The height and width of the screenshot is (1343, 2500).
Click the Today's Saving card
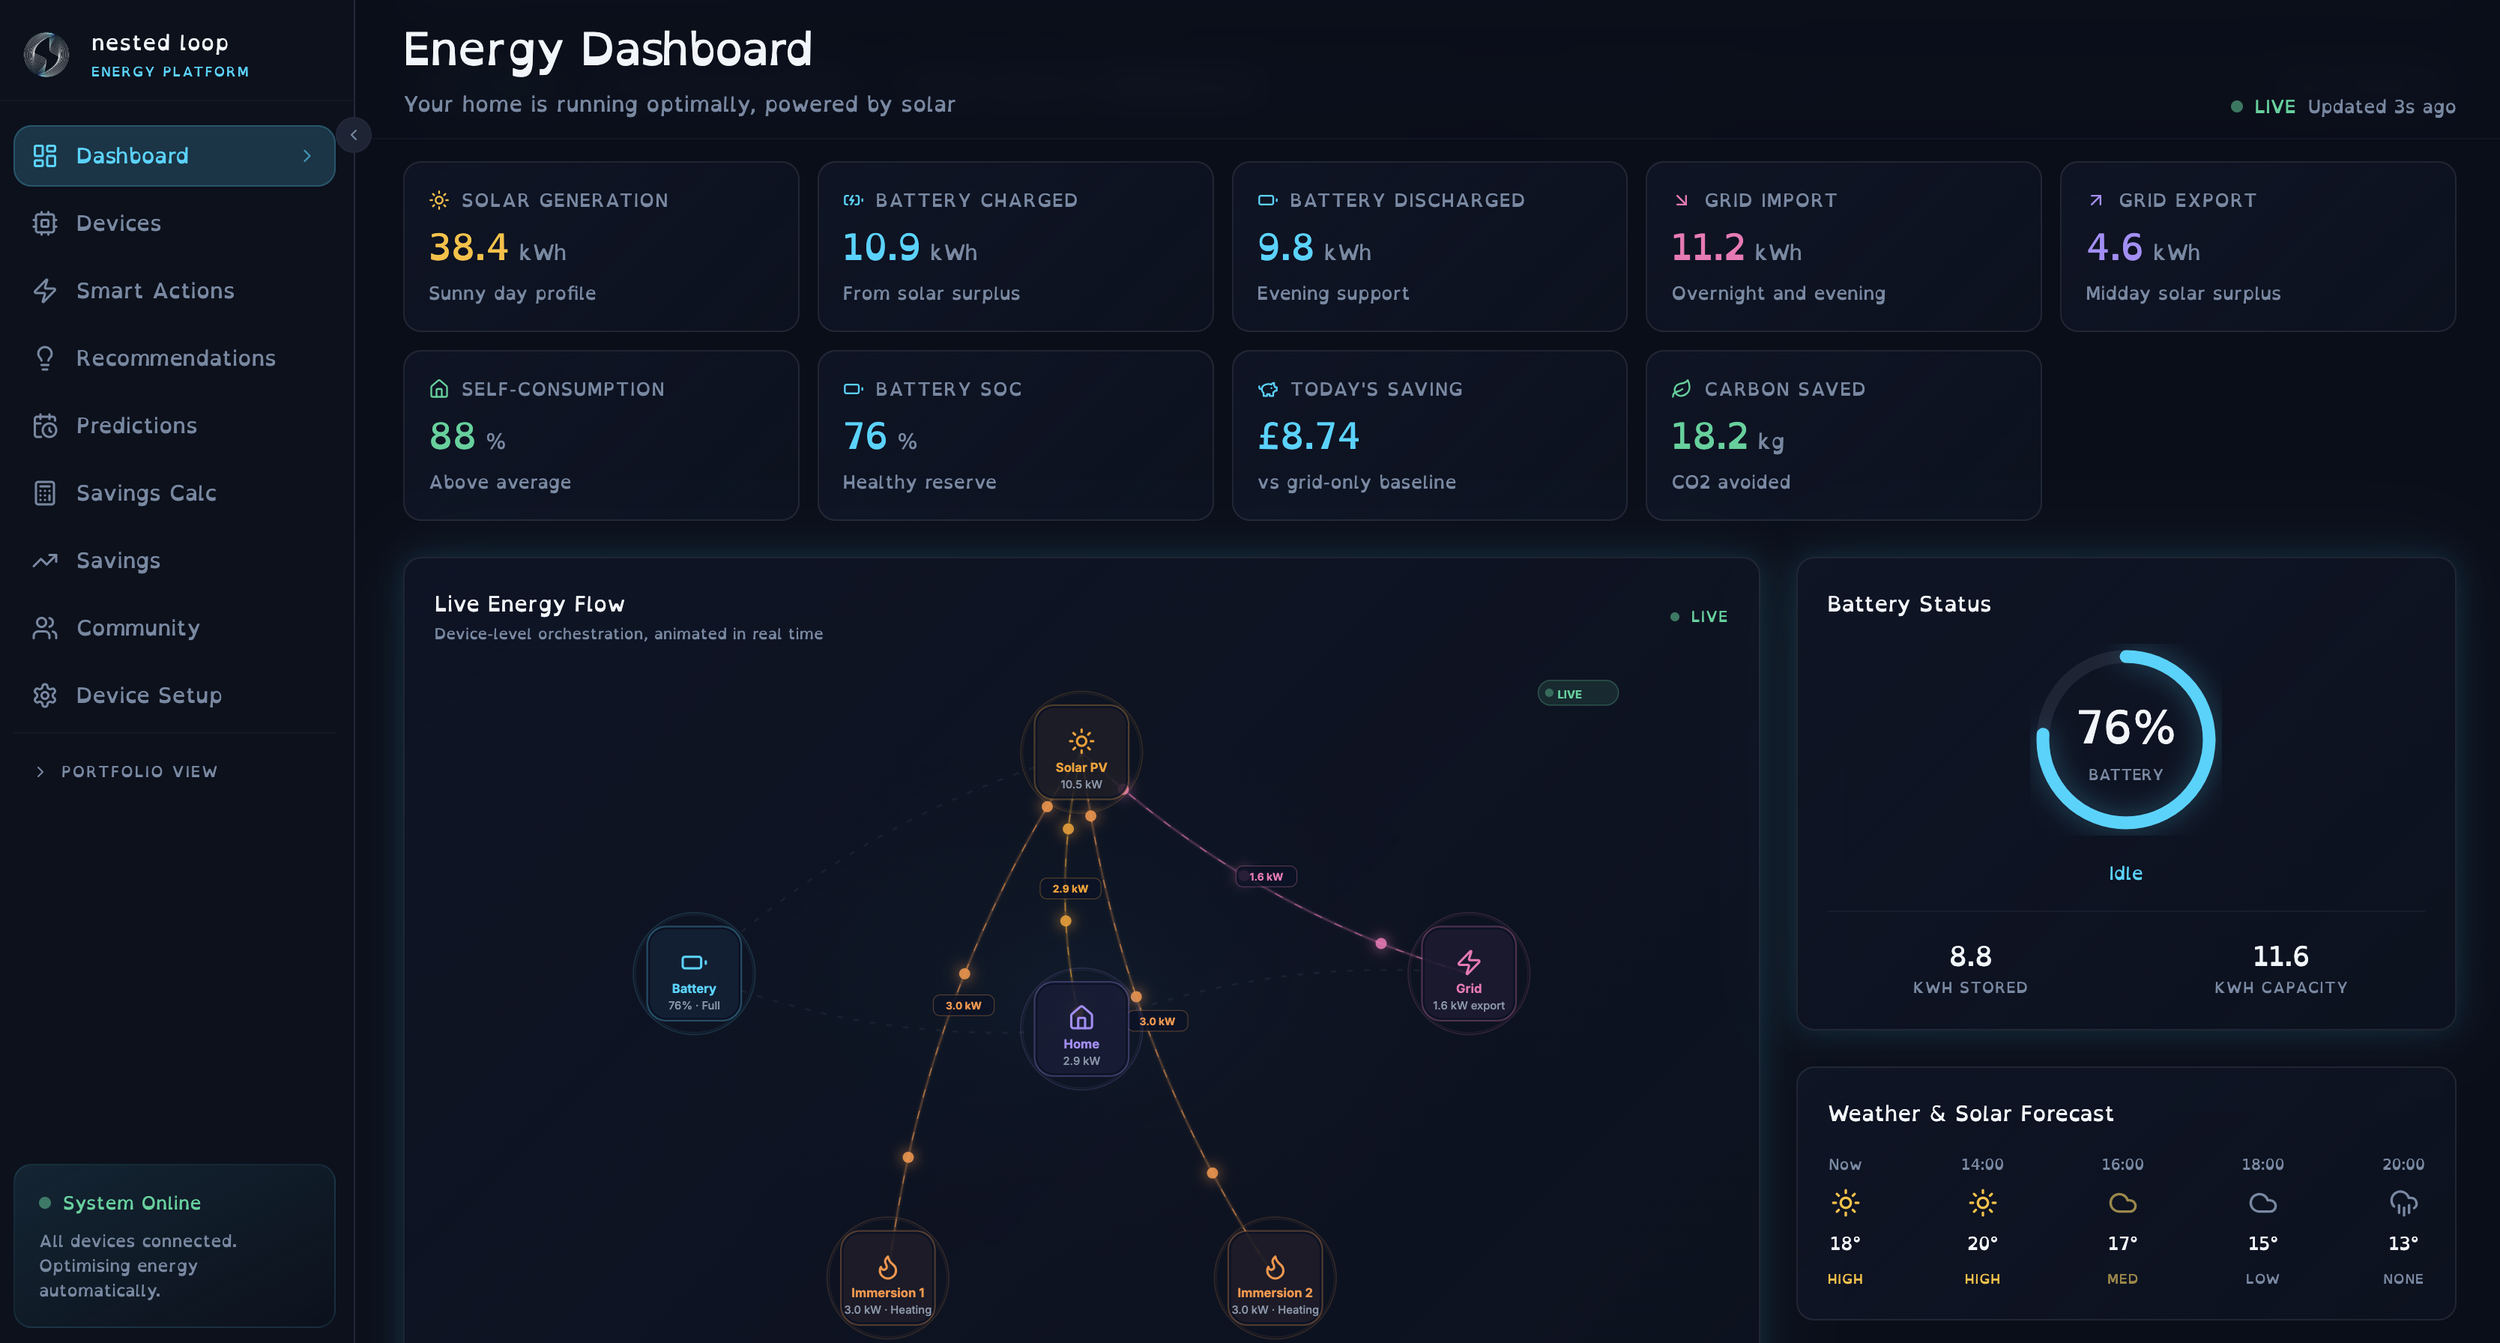tap(1429, 435)
